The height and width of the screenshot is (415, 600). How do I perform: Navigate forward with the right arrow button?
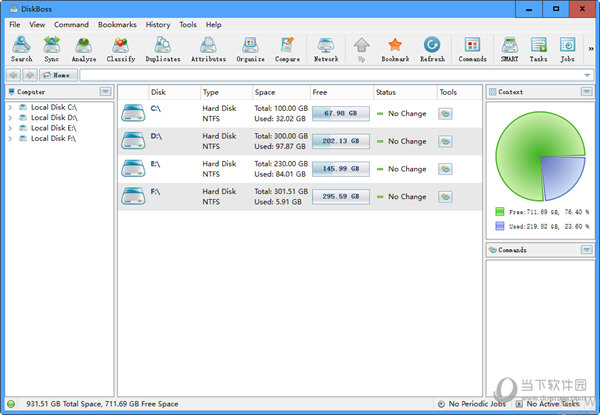tap(29, 75)
